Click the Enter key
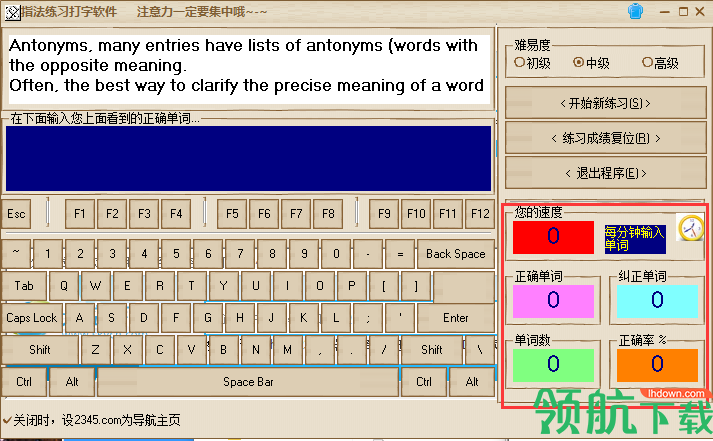713x441 pixels. coord(456,318)
